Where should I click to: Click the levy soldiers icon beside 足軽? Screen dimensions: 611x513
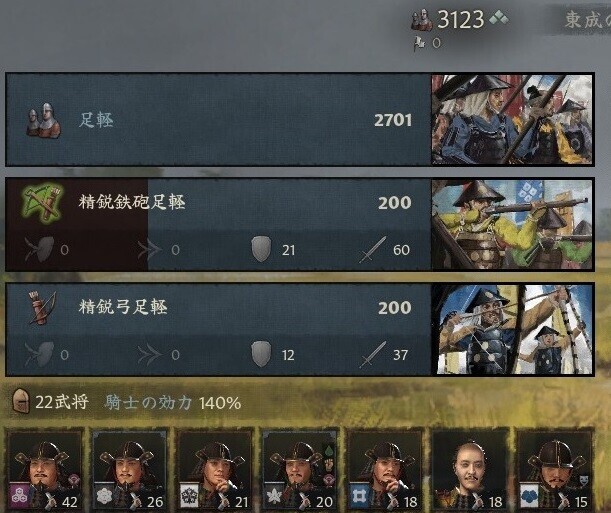pyautogui.click(x=44, y=120)
